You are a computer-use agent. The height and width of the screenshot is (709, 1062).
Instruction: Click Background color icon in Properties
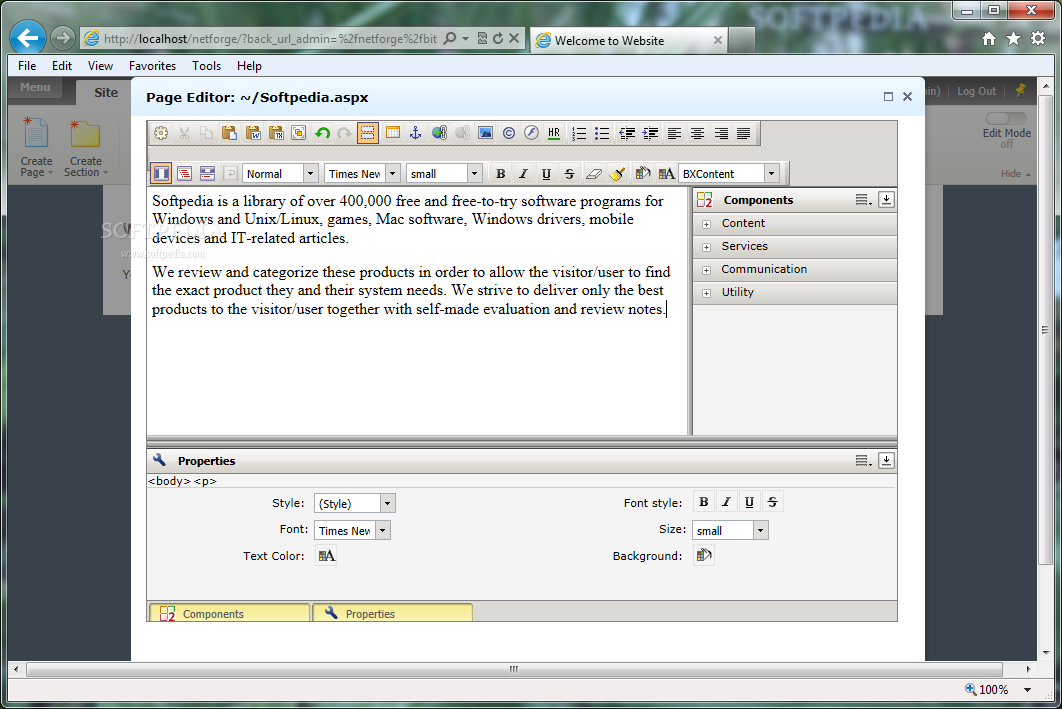coord(704,555)
